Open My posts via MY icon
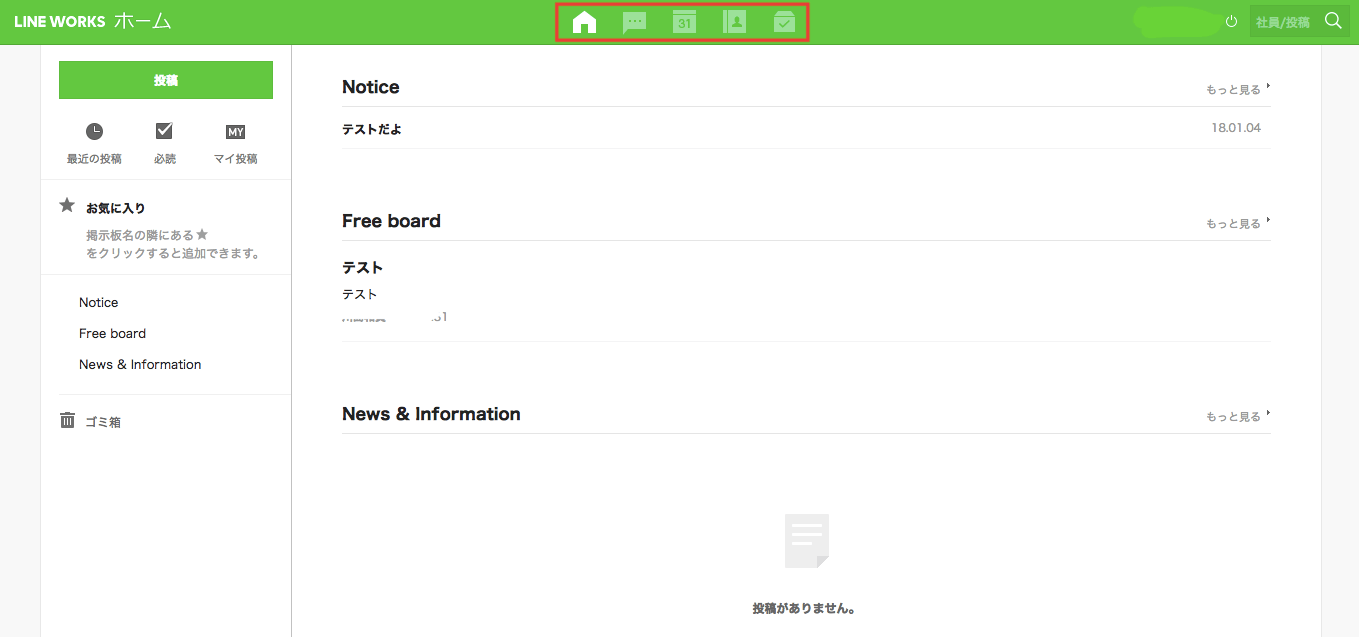1359x637 pixels. point(235,132)
